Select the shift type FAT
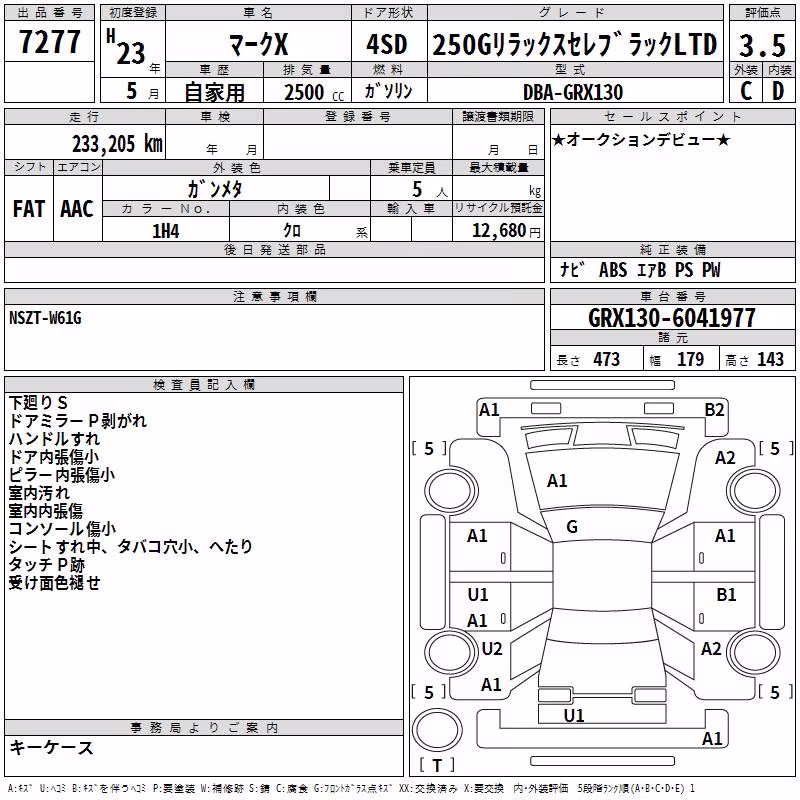 29,209
